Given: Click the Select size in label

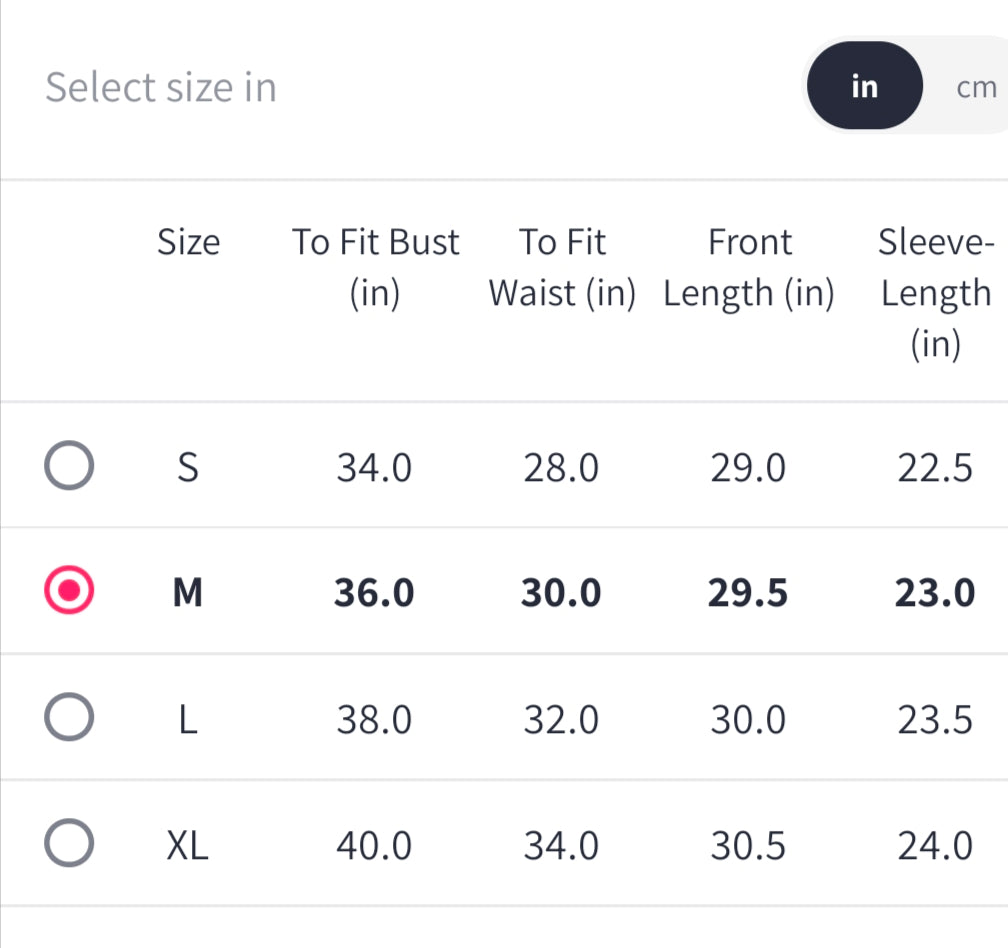Looking at the screenshot, I should 161,88.
